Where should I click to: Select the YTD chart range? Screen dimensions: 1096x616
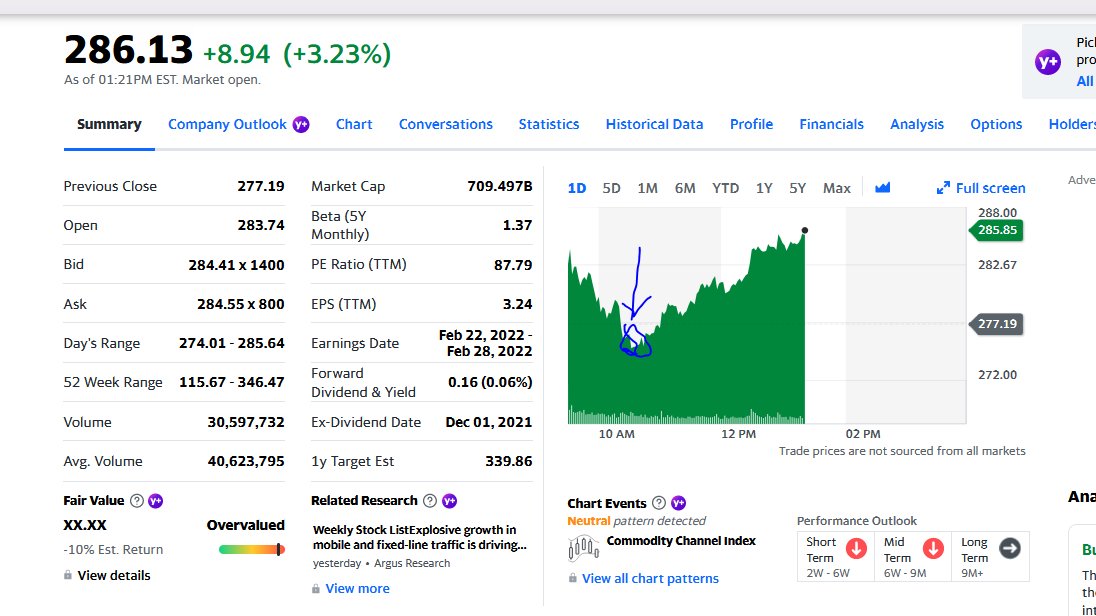(726, 188)
